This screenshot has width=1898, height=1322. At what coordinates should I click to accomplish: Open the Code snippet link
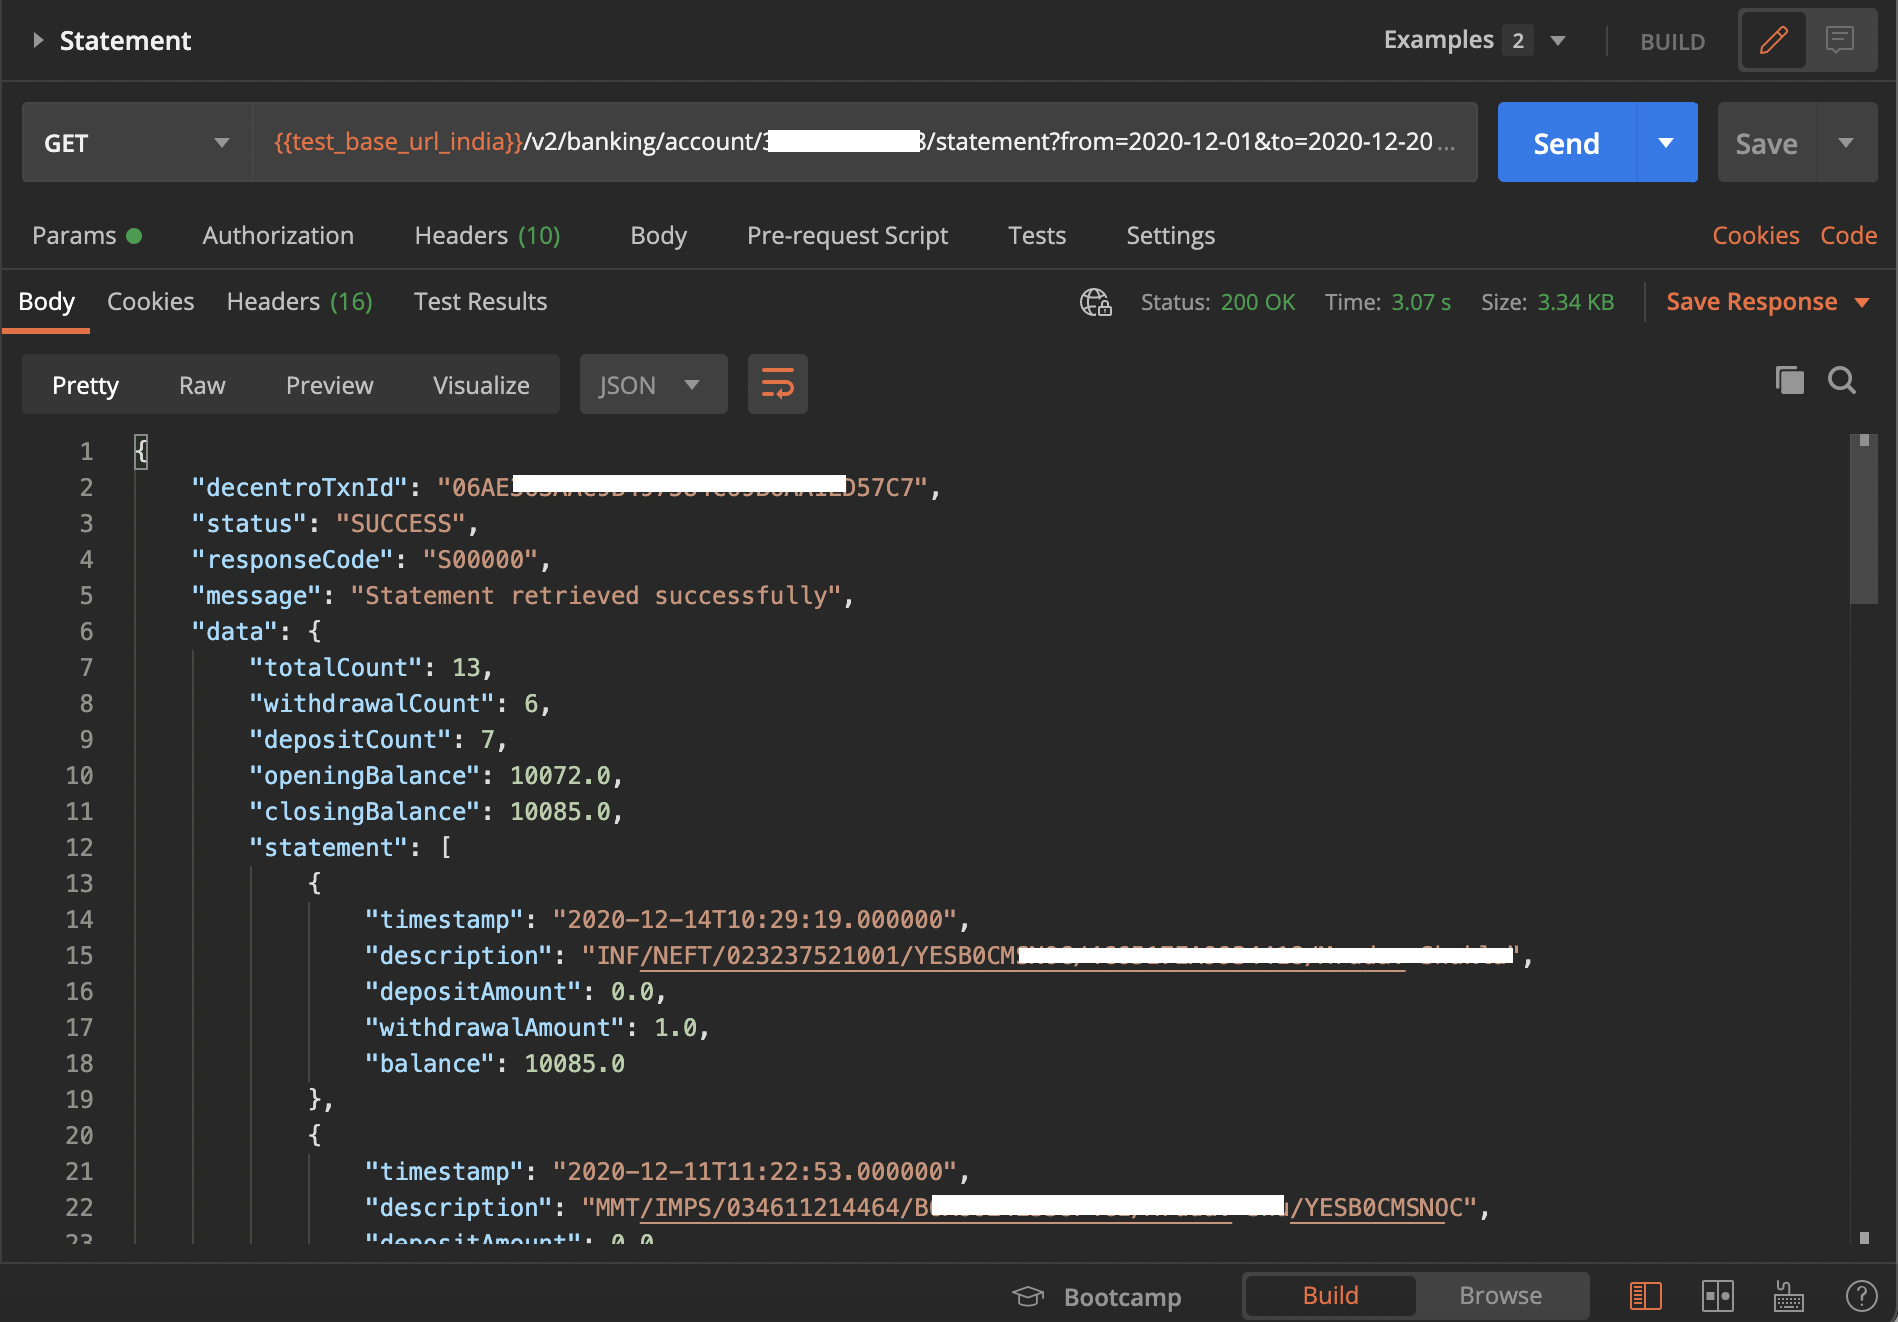(x=1848, y=235)
